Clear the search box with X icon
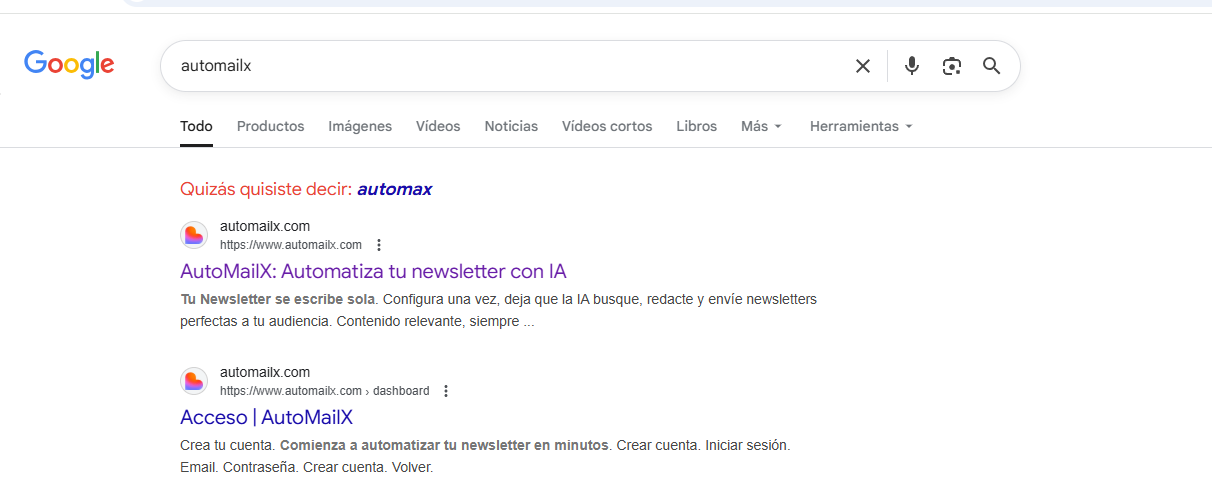This screenshot has width=1212, height=494. pyautogui.click(x=862, y=66)
